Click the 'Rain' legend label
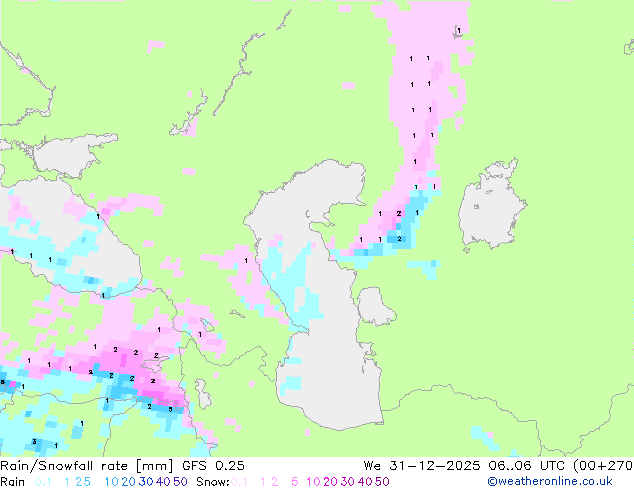634x490 pixels. tap(13, 482)
